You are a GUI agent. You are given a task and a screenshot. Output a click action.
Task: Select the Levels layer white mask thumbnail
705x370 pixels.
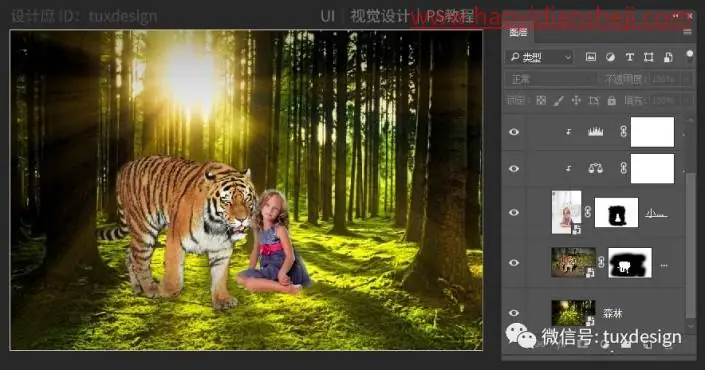652,132
